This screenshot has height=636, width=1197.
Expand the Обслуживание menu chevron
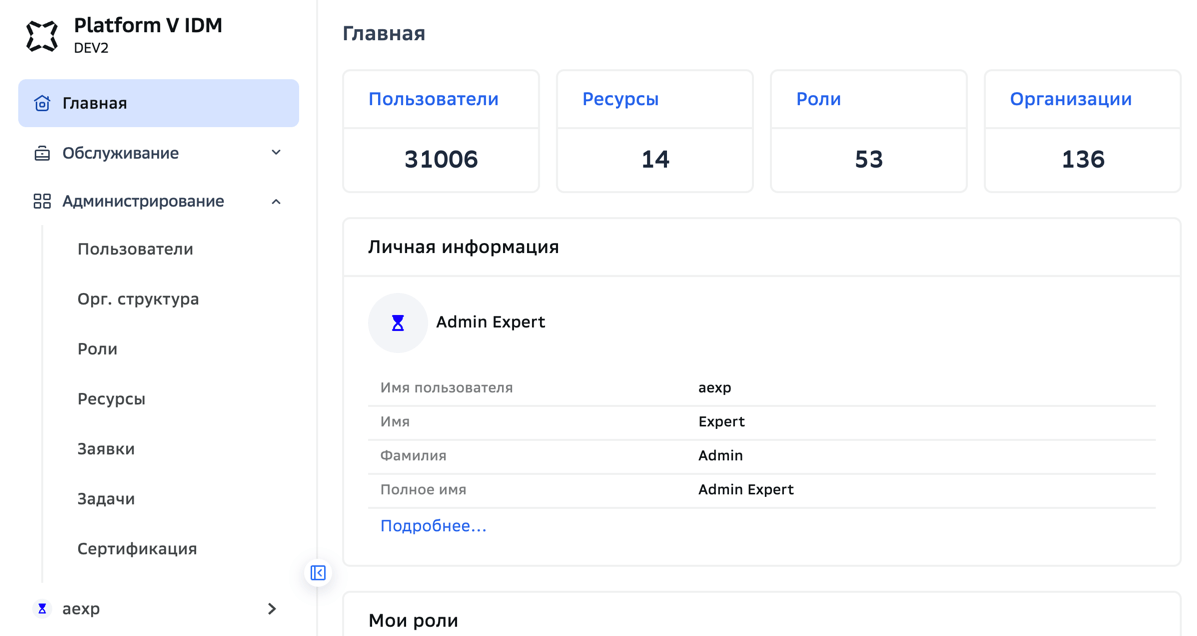[x=276, y=153]
